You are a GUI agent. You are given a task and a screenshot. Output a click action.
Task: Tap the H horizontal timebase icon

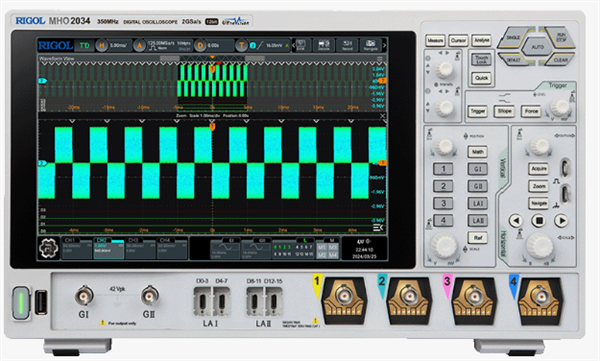102,46
